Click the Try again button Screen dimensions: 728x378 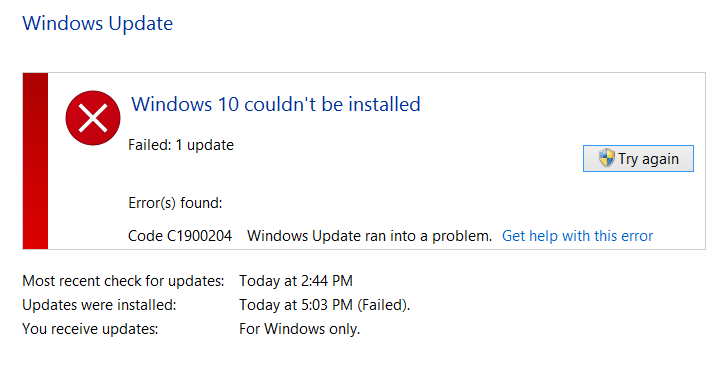pyautogui.click(x=638, y=158)
